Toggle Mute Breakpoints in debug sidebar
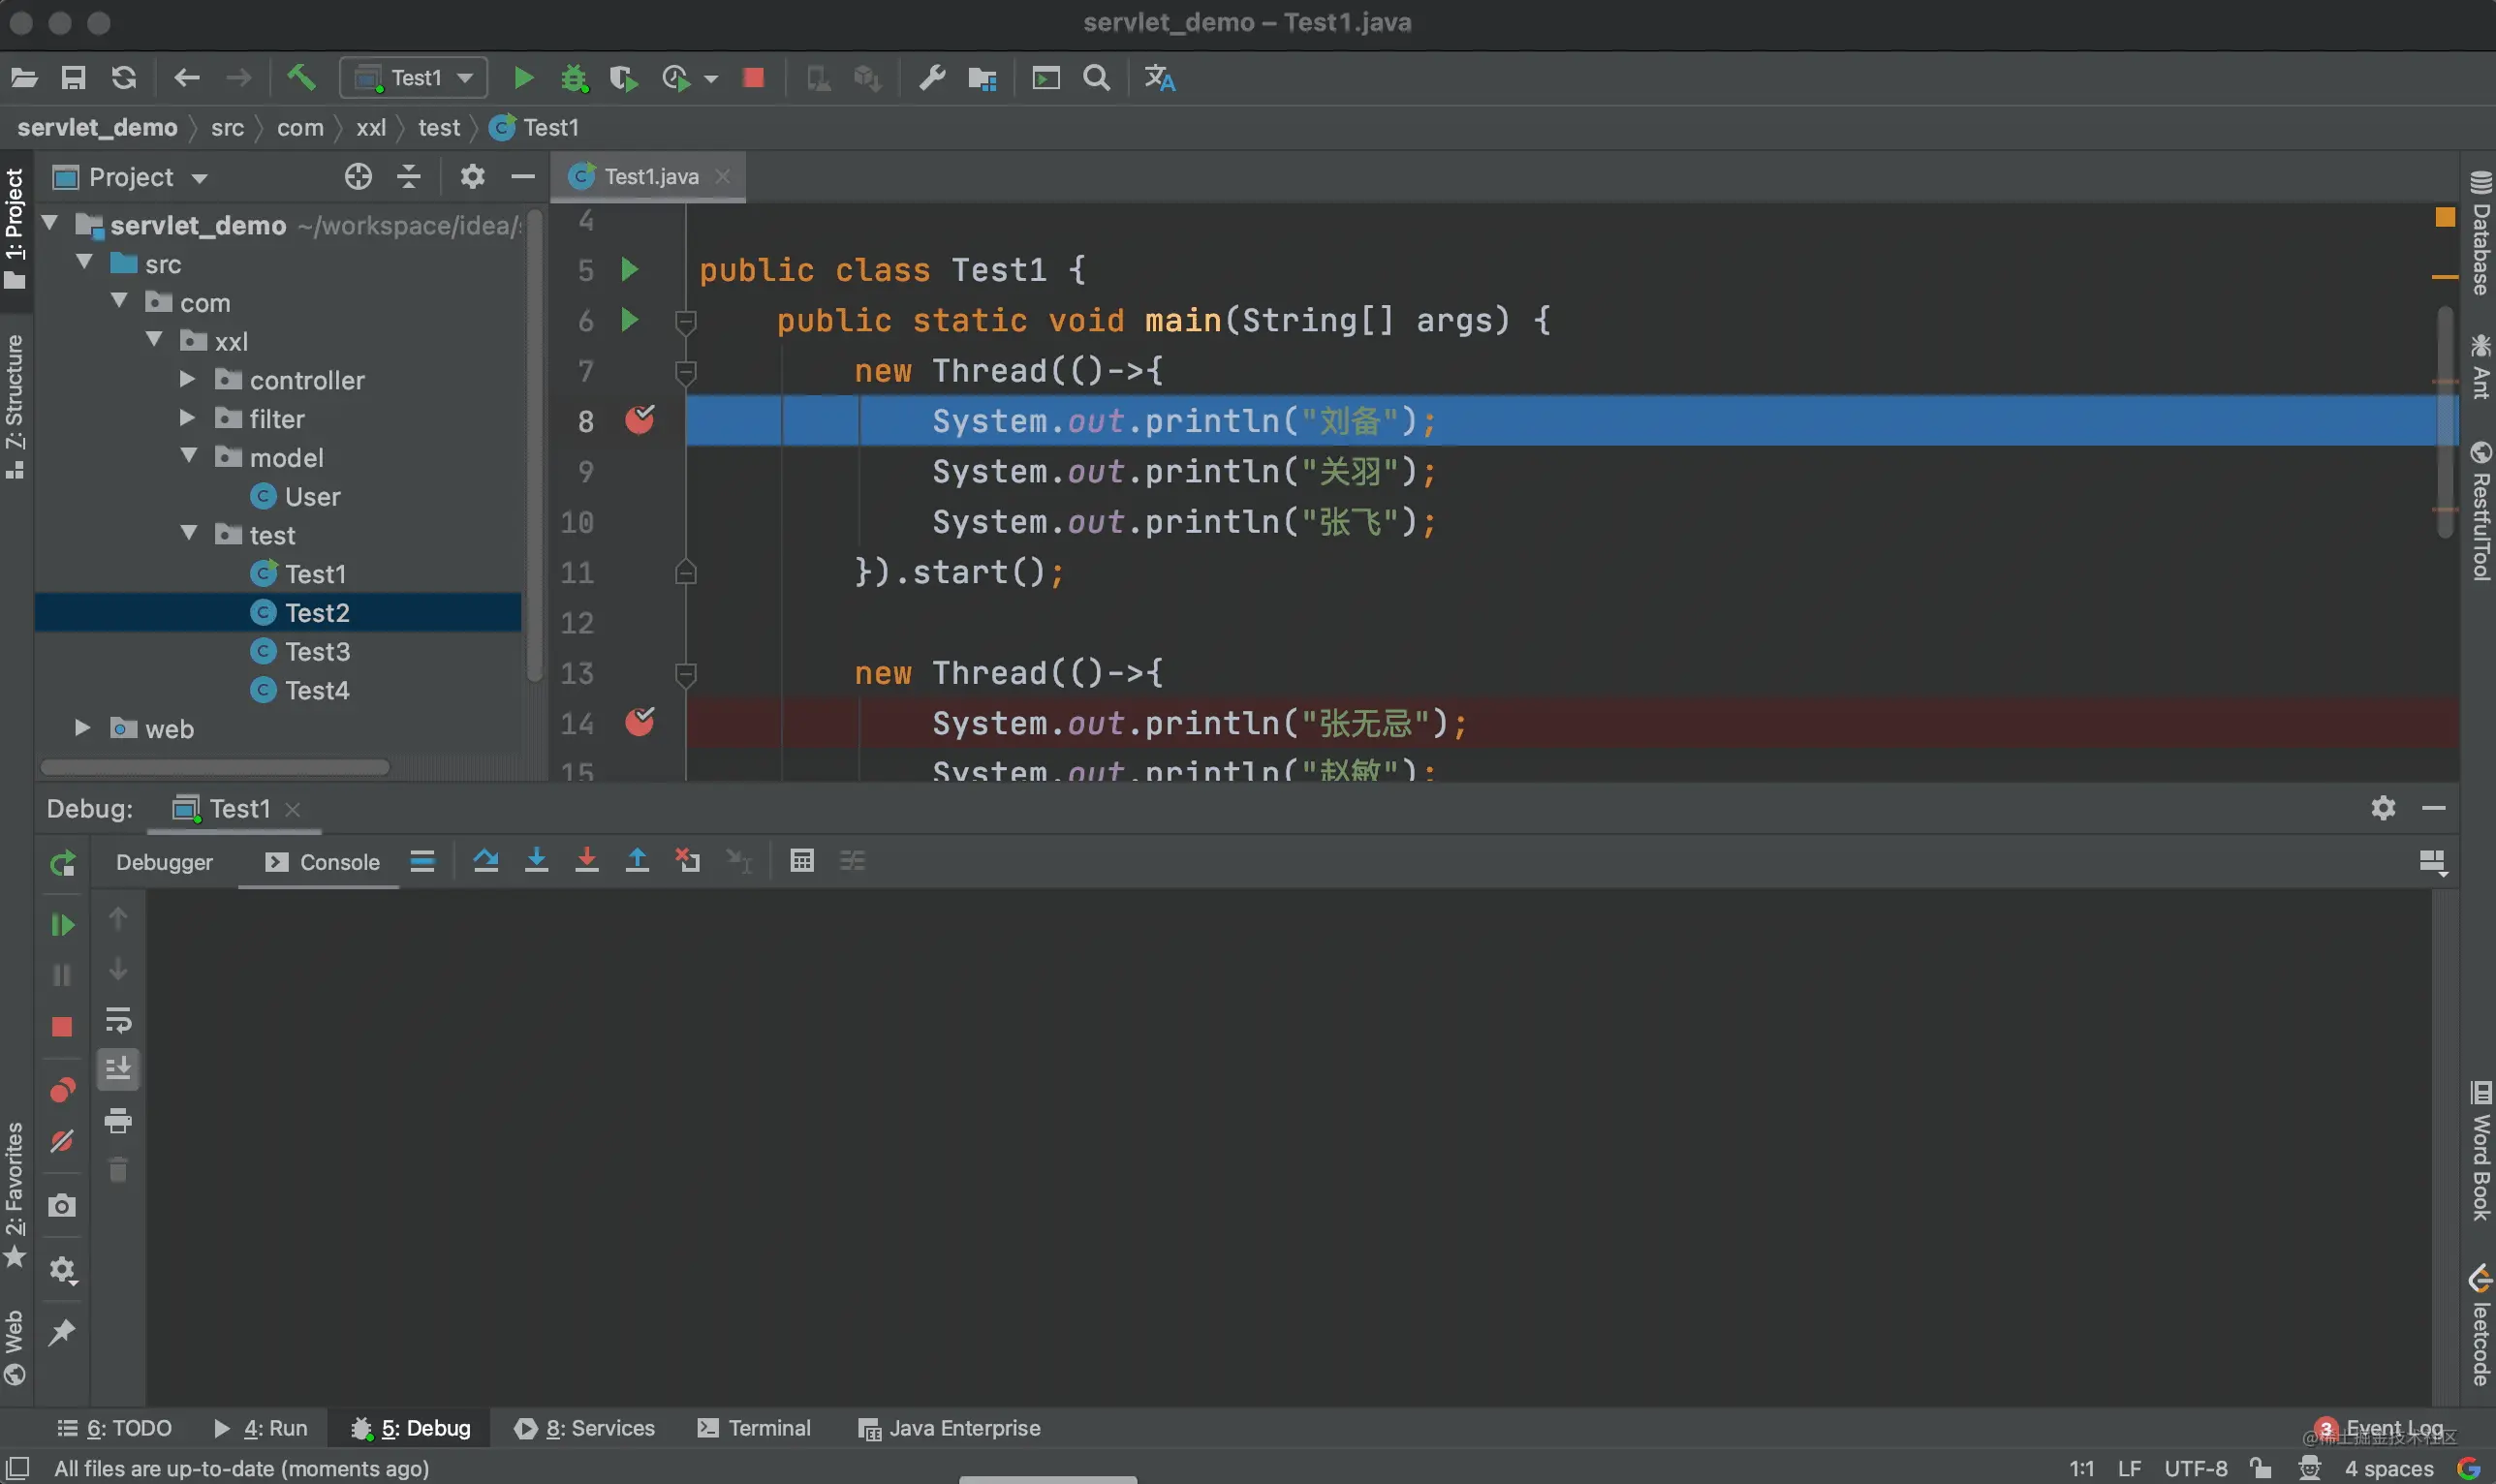This screenshot has width=2496, height=1484. [x=62, y=1141]
